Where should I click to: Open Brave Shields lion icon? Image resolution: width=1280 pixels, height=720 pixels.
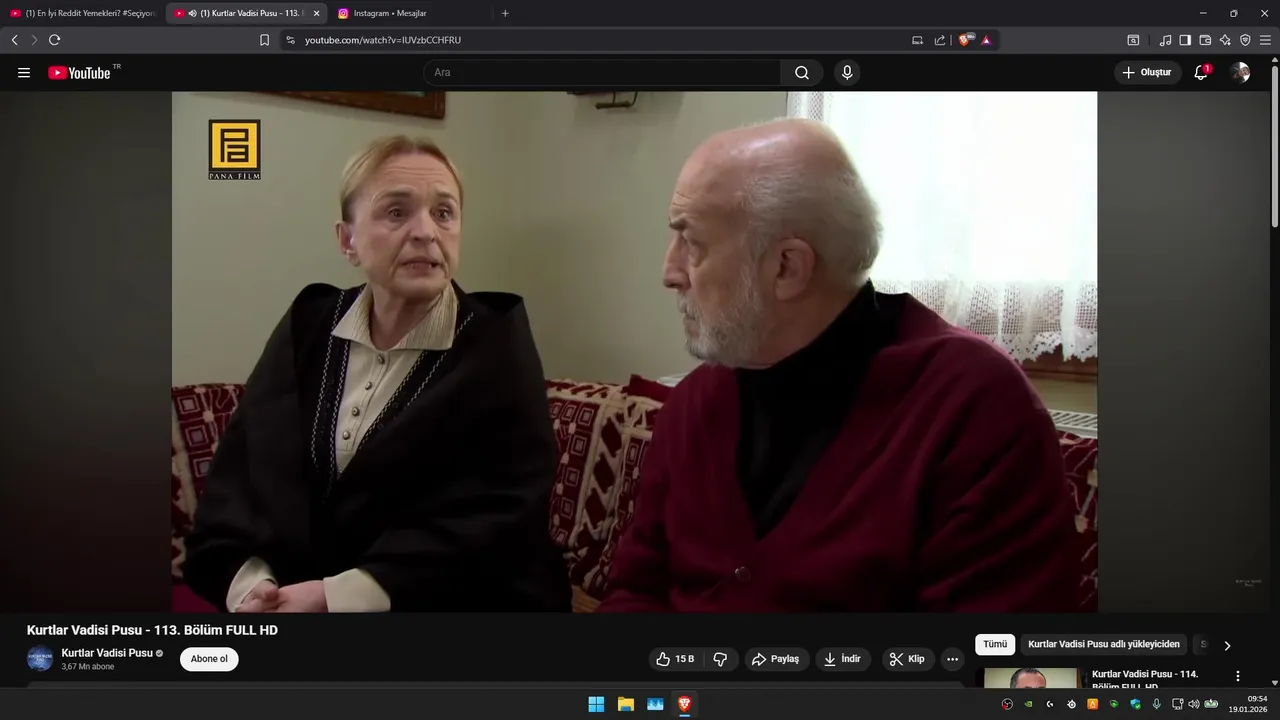click(x=965, y=40)
